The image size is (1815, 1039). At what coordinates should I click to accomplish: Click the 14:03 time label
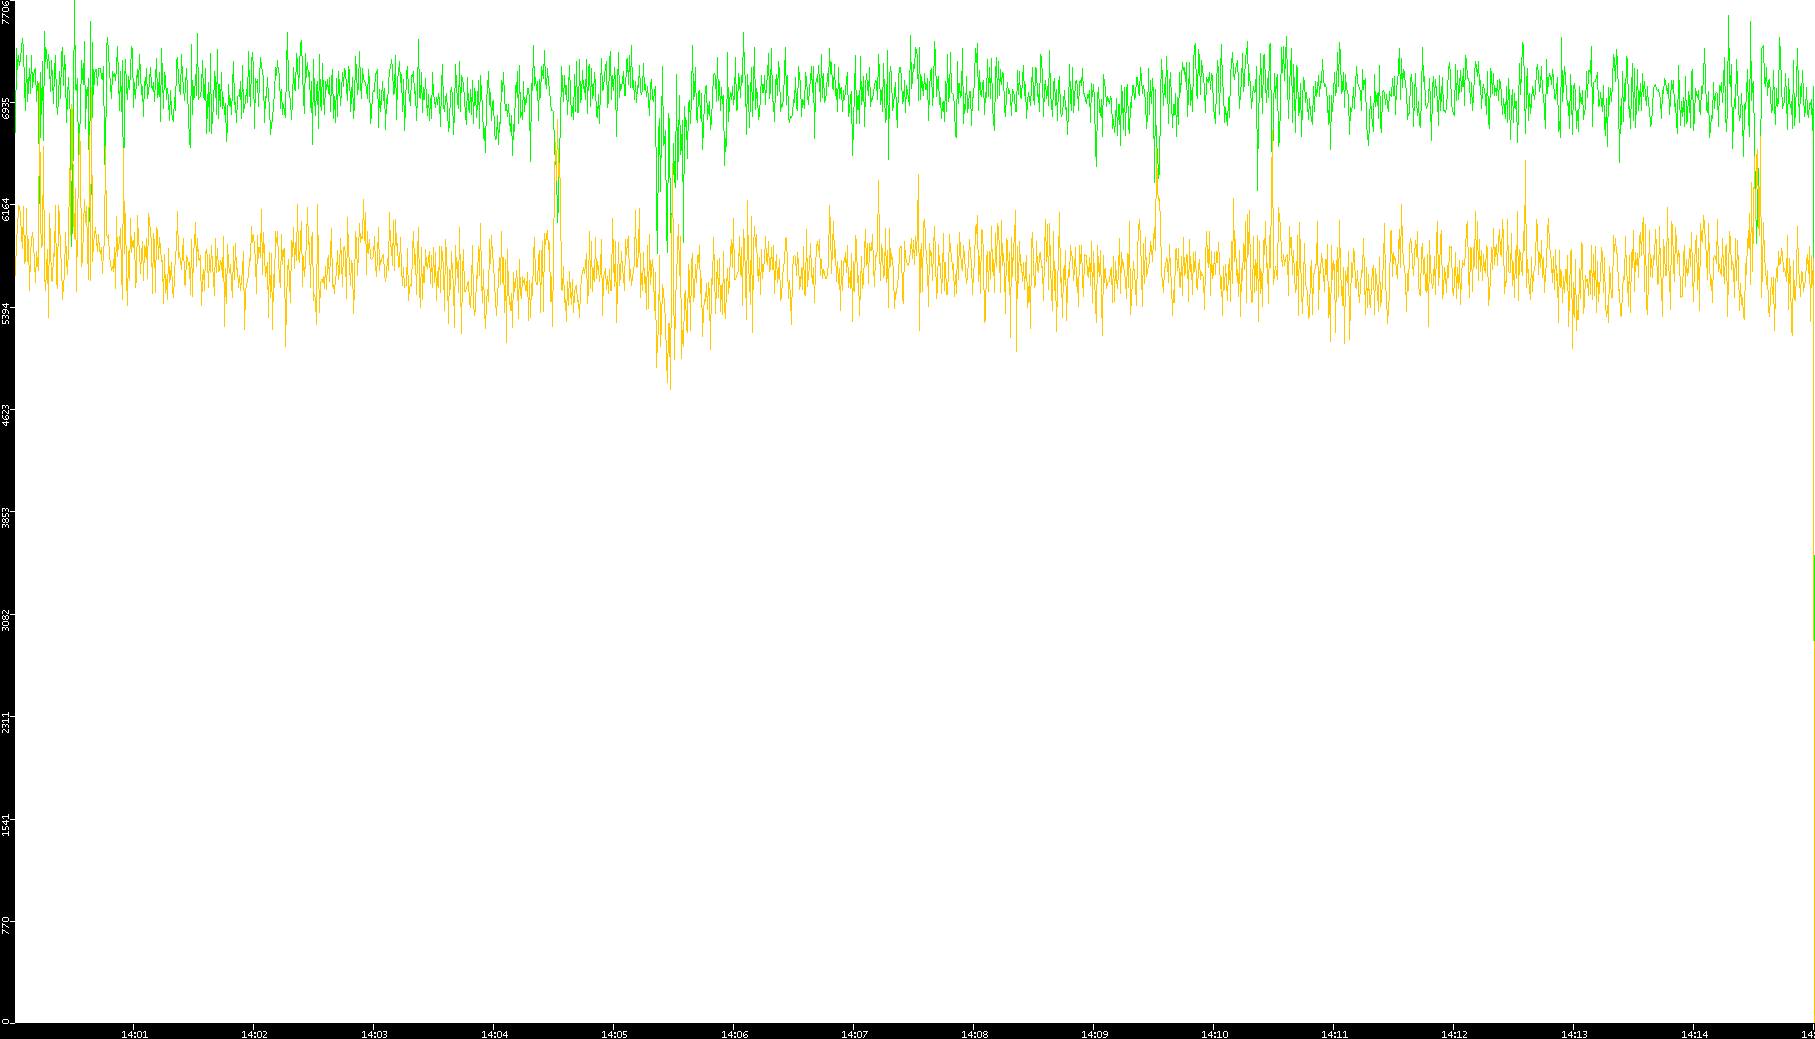(x=374, y=1034)
